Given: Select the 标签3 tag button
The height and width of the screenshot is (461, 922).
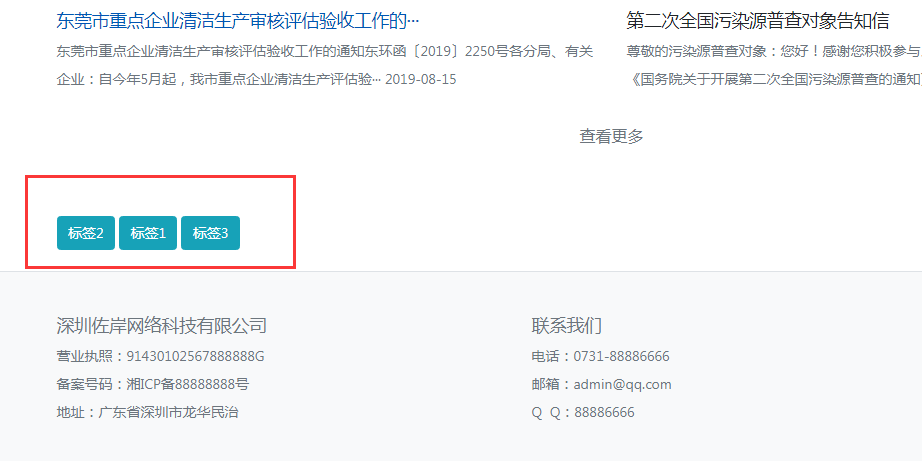Looking at the screenshot, I should tap(210, 233).
